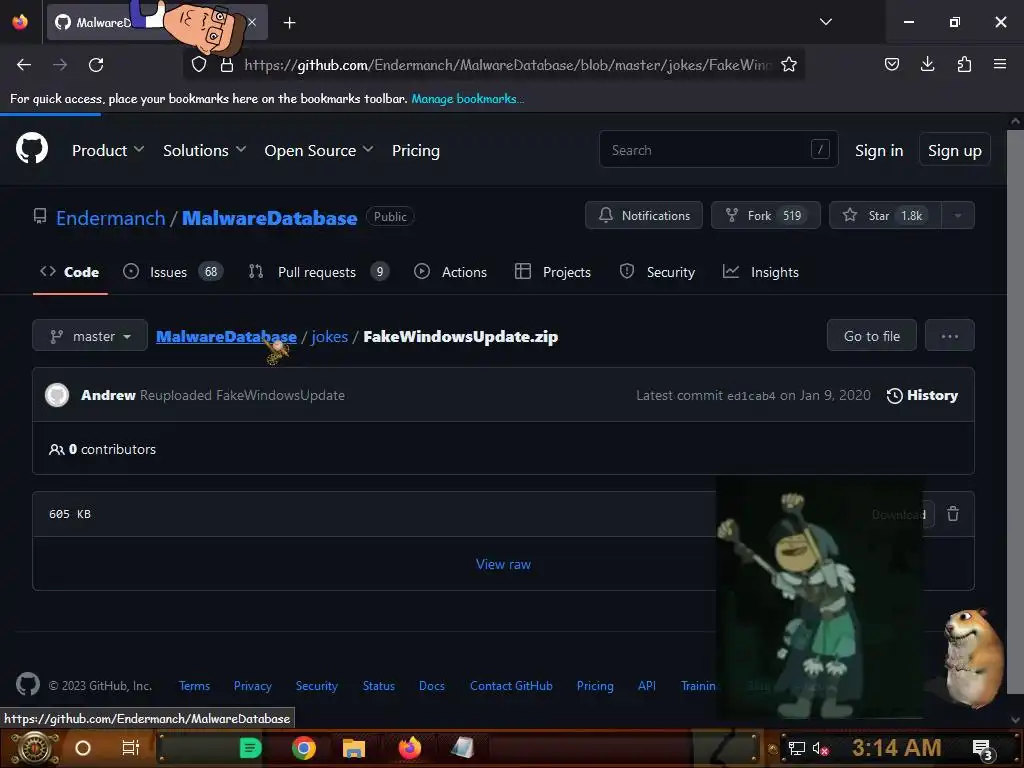This screenshot has height=768, width=1024.
Task: Click the Reuploaded FakeWindowsUpdate commit message
Action: point(242,395)
